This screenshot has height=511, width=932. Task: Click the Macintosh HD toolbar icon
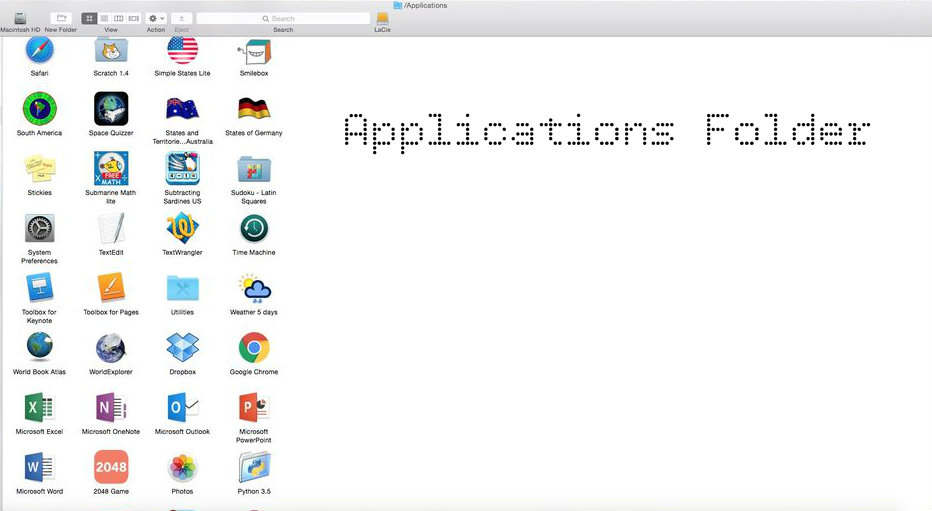click(20, 18)
